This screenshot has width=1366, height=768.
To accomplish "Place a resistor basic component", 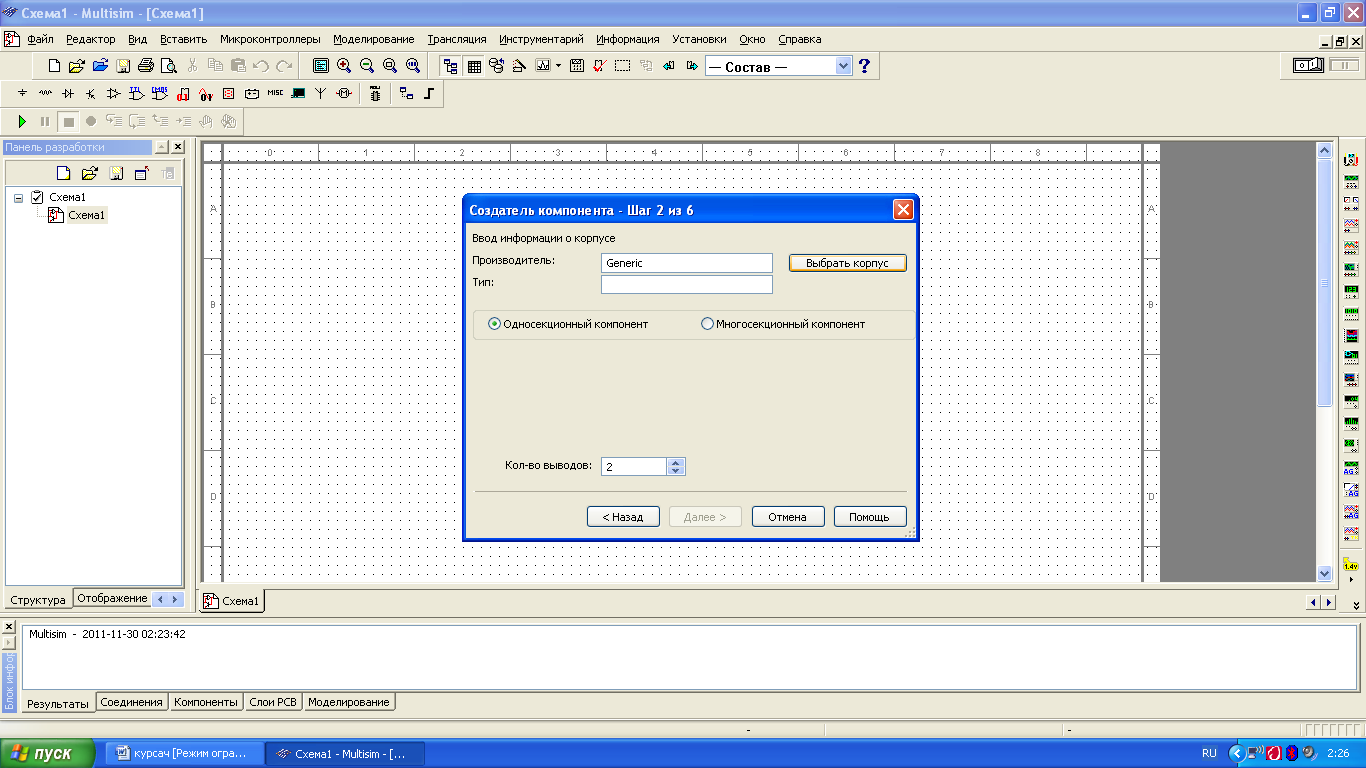I will (x=45, y=94).
